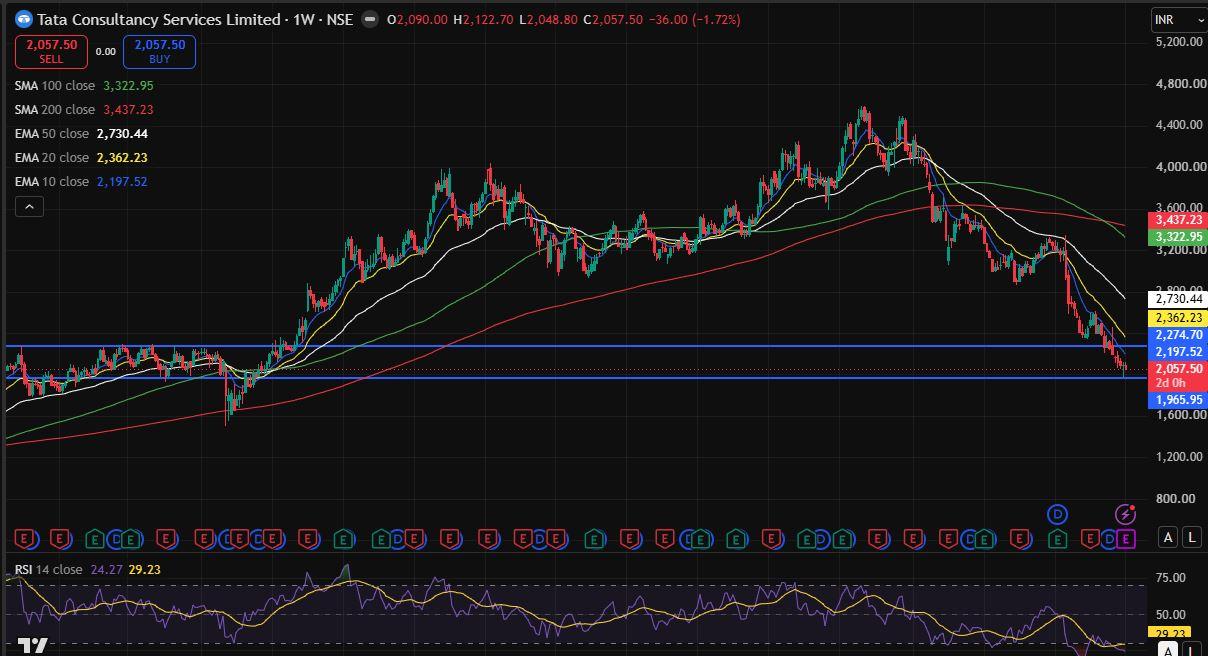Click the red 3,437.23 price axis label
1208x656 pixels.
[1179, 220]
